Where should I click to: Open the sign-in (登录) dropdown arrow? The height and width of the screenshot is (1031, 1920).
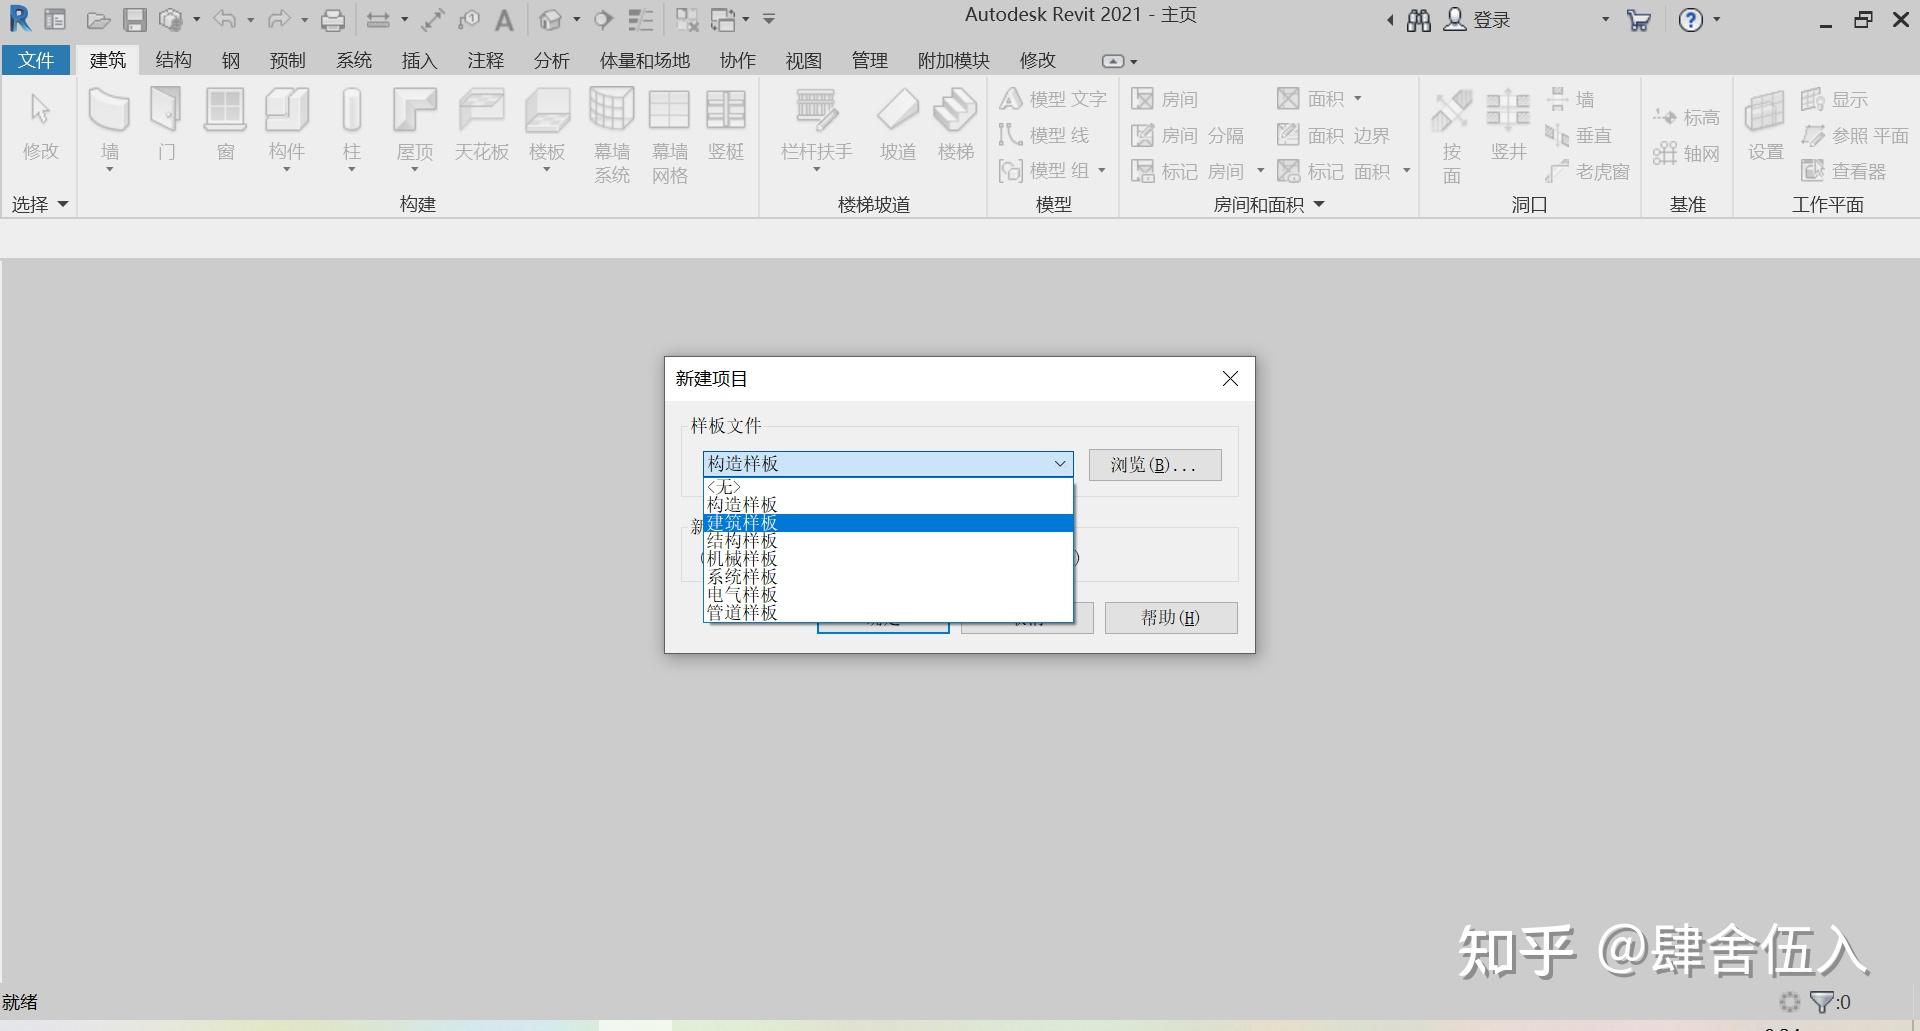click(x=1605, y=20)
